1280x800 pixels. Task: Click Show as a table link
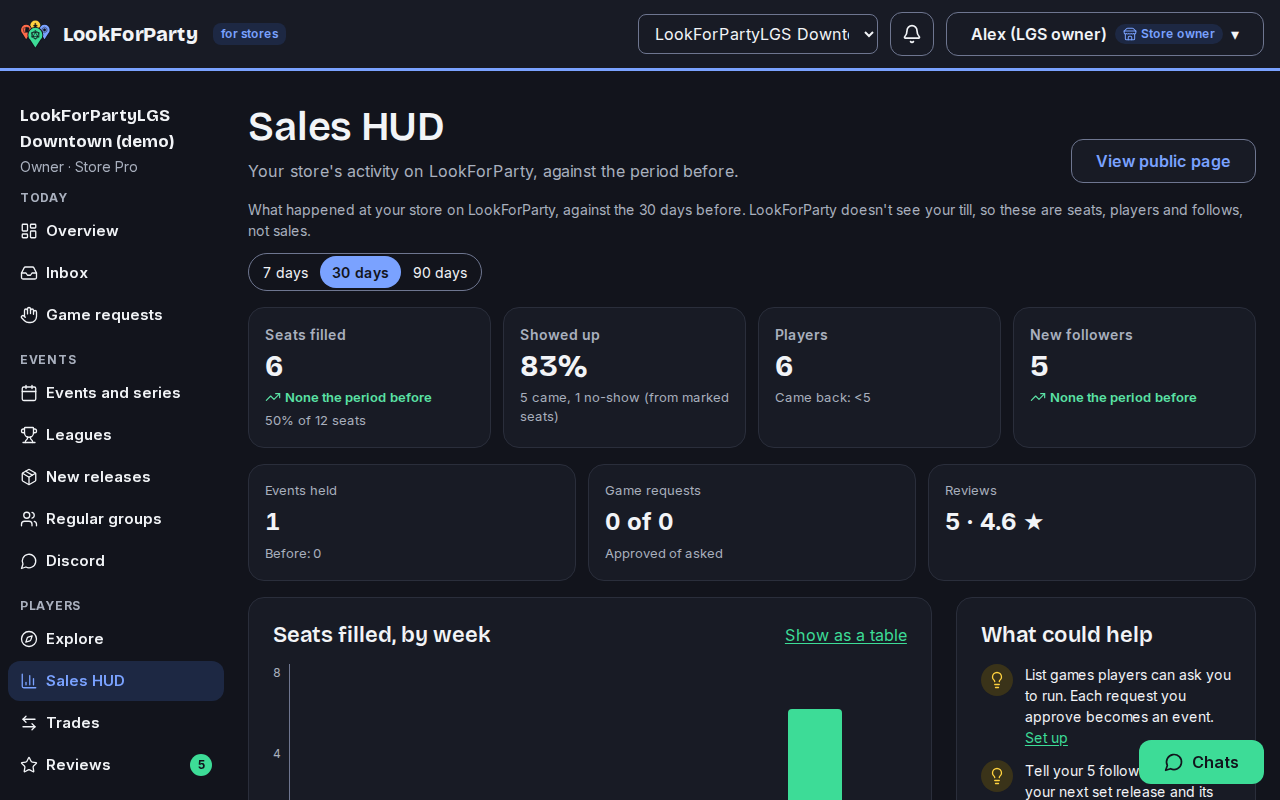point(846,635)
